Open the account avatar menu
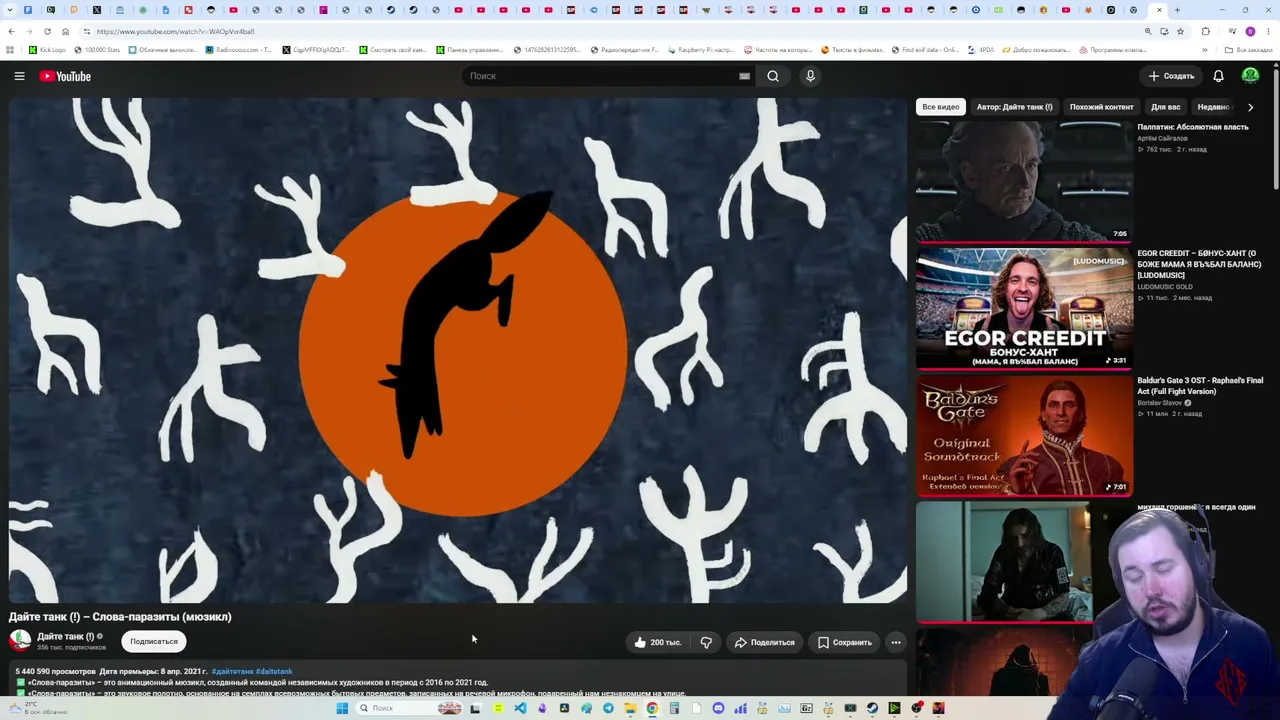This screenshot has height=720, width=1280. coord(1250,76)
